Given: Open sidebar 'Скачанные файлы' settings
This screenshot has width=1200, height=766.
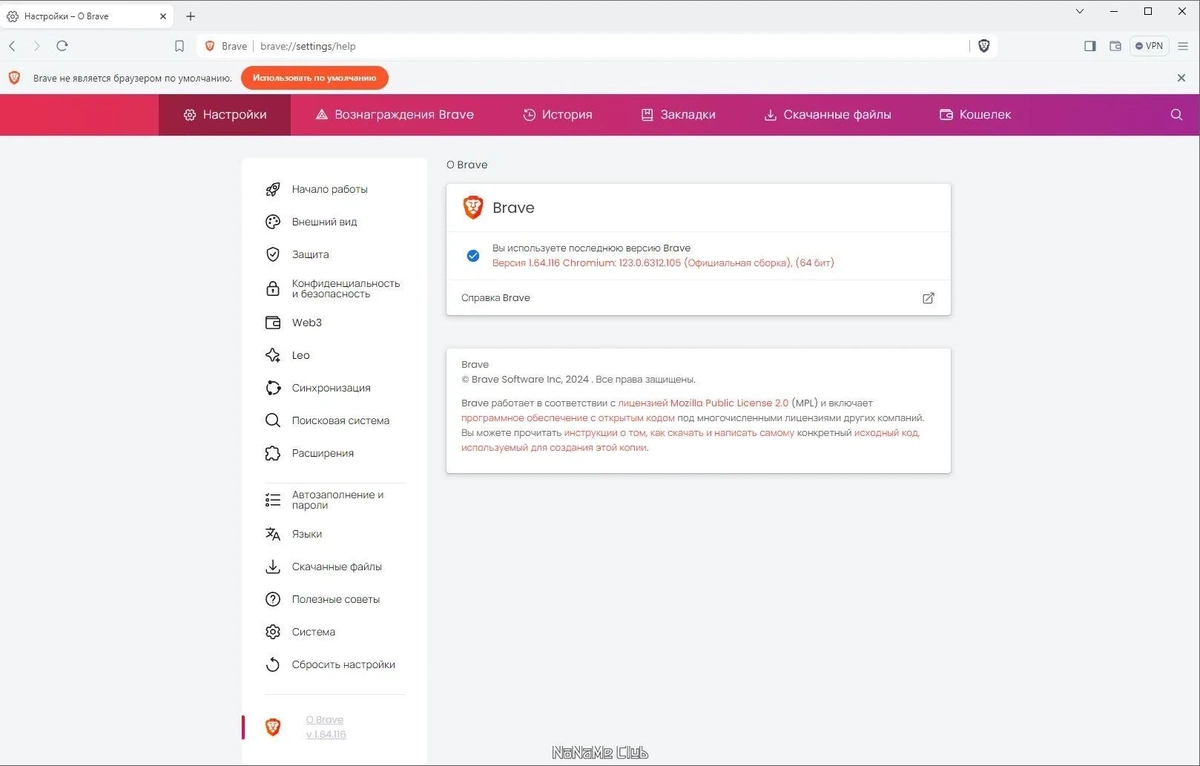Looking at the screenshot, I should tap(335, 567).
